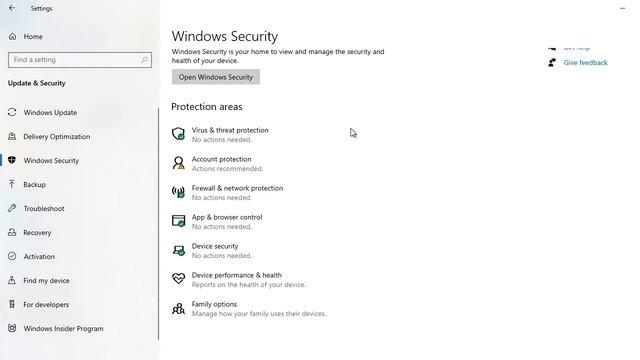
Task: Click 'Reports on the health of your device.'
Action: pyautogui.click(x=249, y=284)
